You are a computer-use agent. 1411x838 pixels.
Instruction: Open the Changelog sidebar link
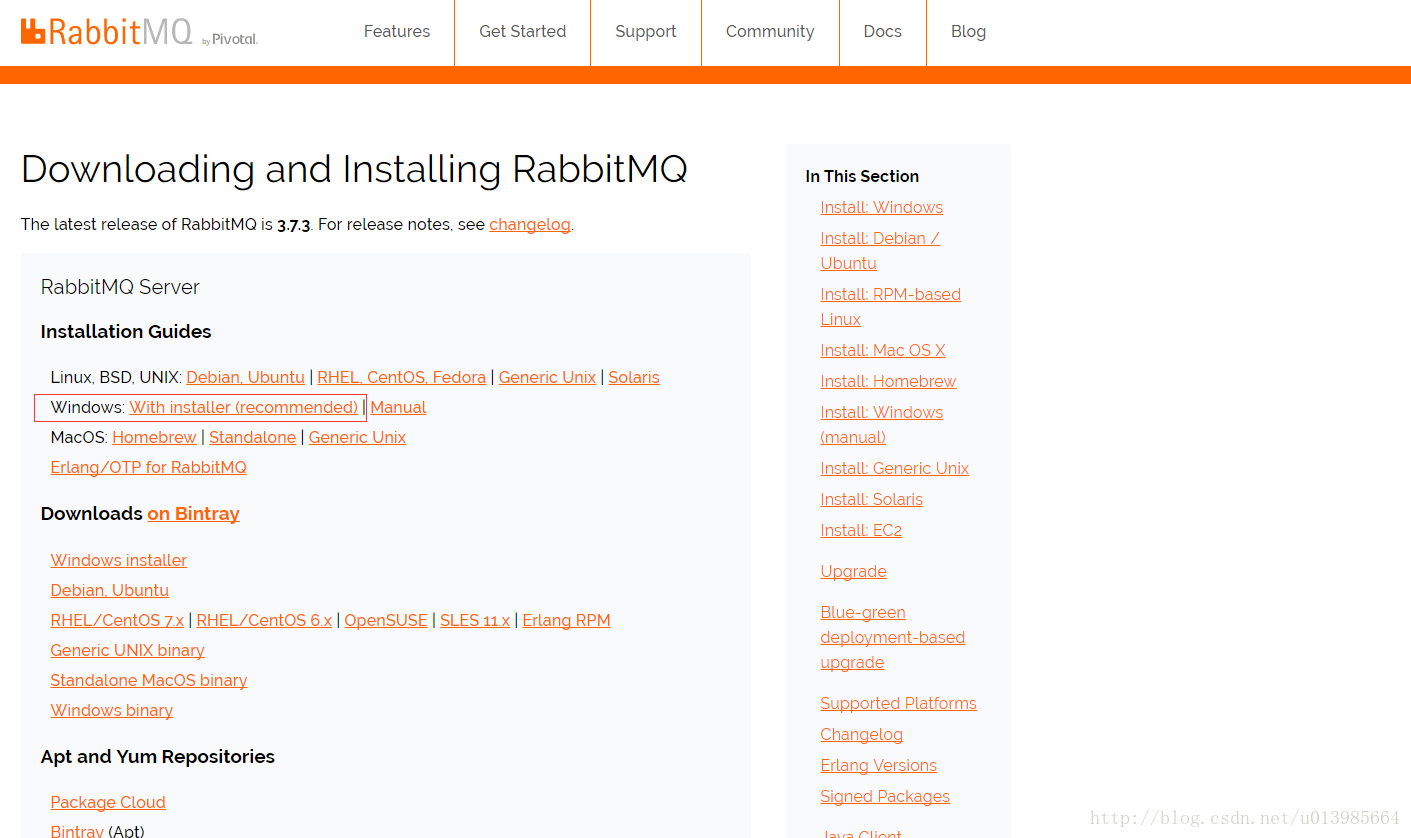pos(861,734)
